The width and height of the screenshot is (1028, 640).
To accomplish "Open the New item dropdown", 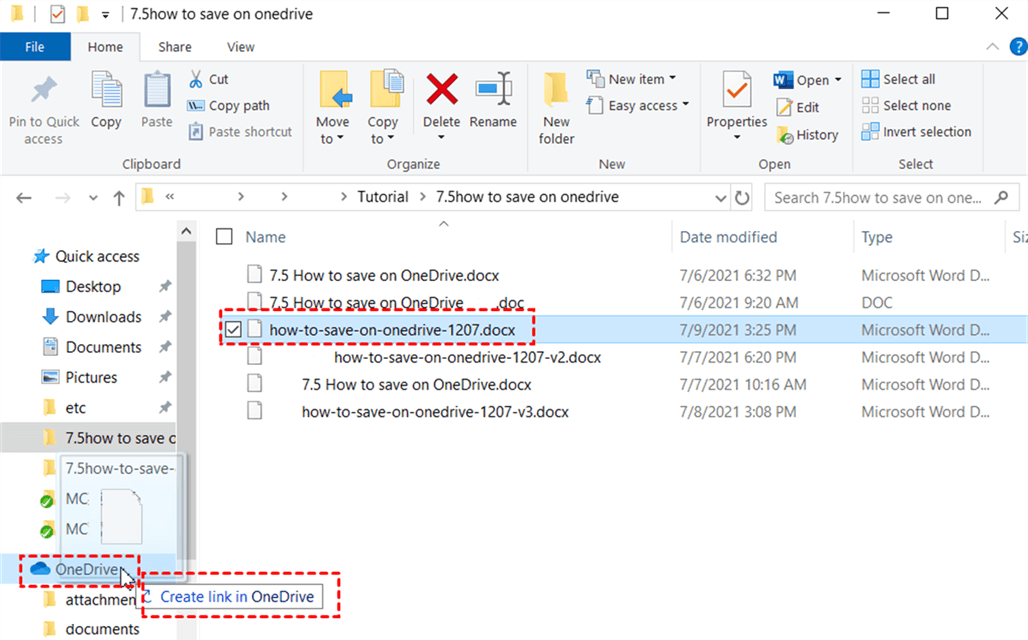I will pos(631,79).
